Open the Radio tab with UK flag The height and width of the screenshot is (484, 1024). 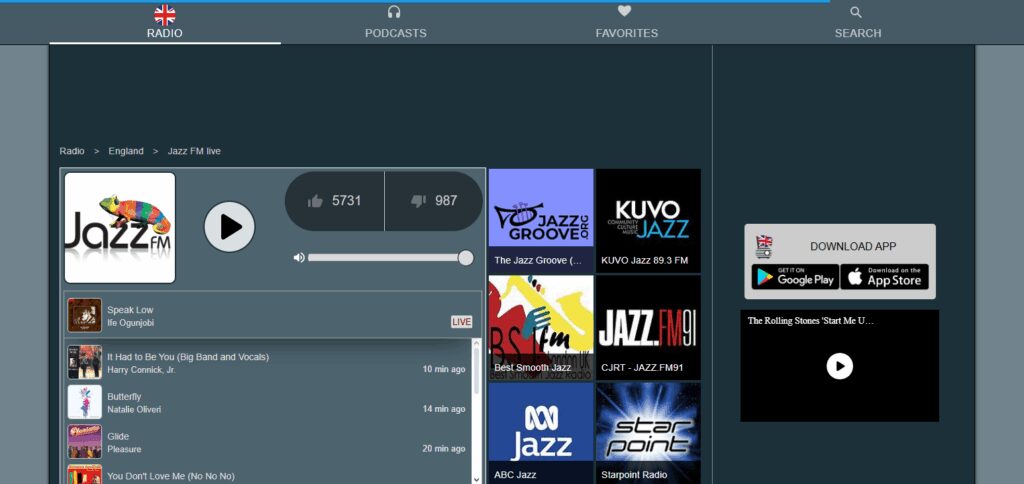165,23
